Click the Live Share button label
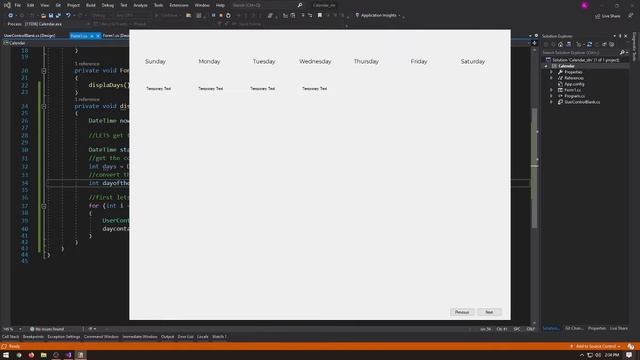This screenshot has height=360, width=640. 611,16
